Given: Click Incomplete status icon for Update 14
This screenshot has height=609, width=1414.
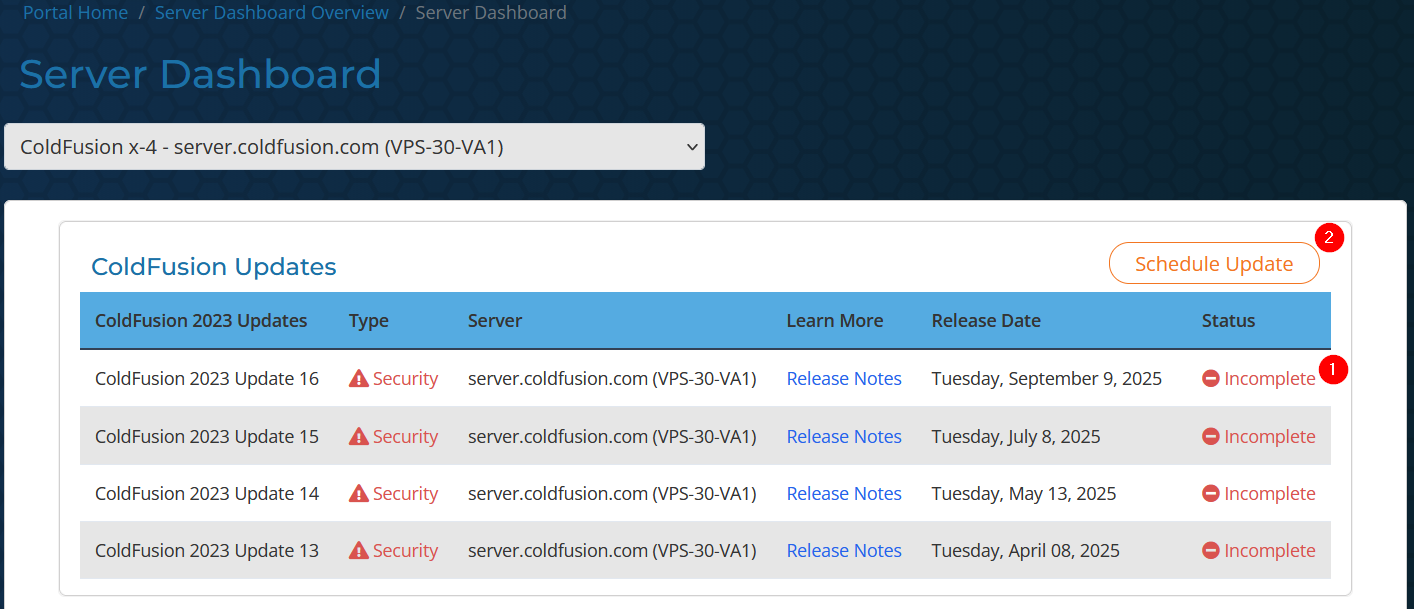Looking at the screenshot, I should tap(1210, 494).
